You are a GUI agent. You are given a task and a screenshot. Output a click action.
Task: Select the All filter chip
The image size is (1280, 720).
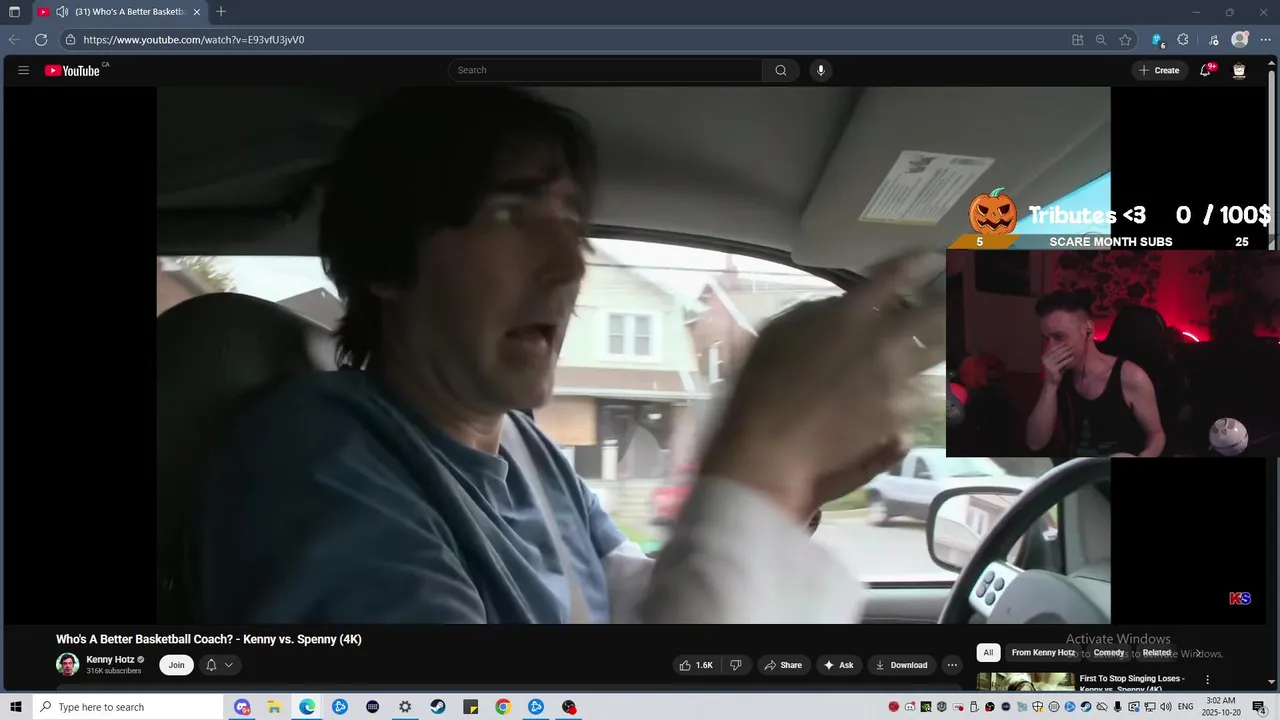point(988,653)
